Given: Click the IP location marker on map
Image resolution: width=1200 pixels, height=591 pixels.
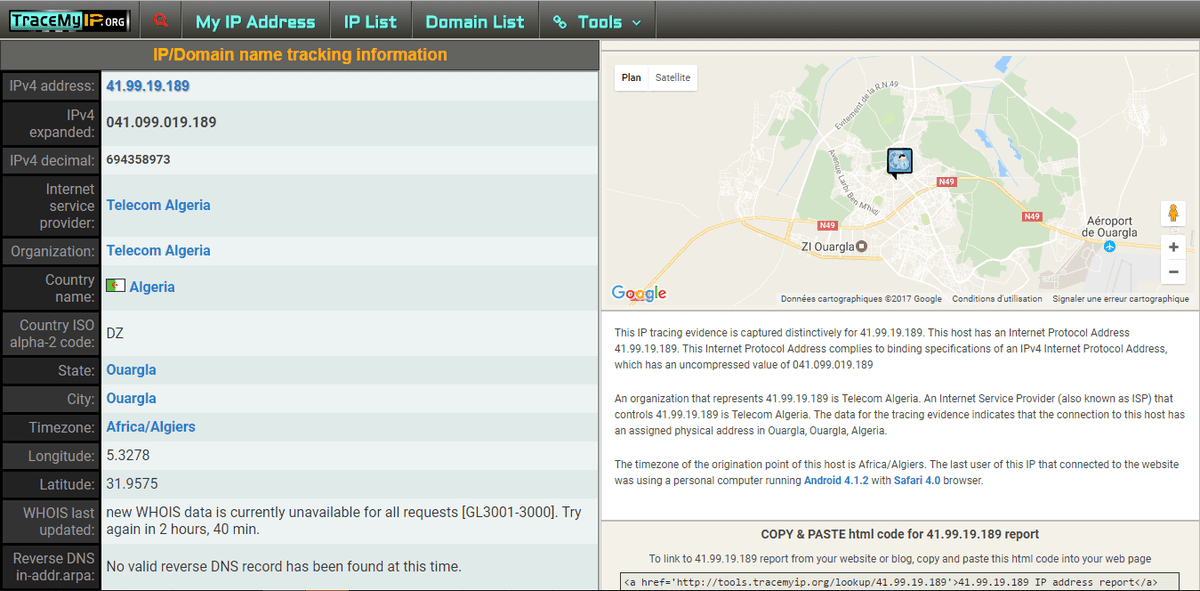Looking at the screenshot, I should [900, 162].
